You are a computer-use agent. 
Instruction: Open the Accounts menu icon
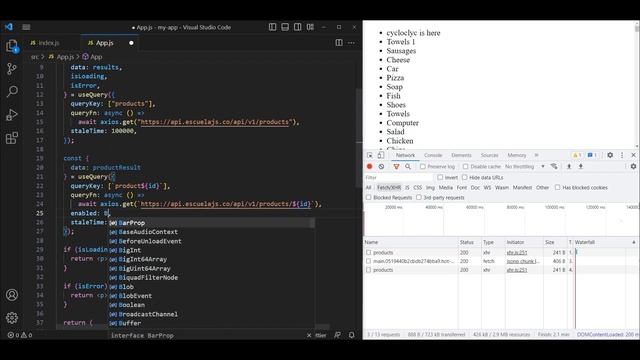tap(12, 295)
